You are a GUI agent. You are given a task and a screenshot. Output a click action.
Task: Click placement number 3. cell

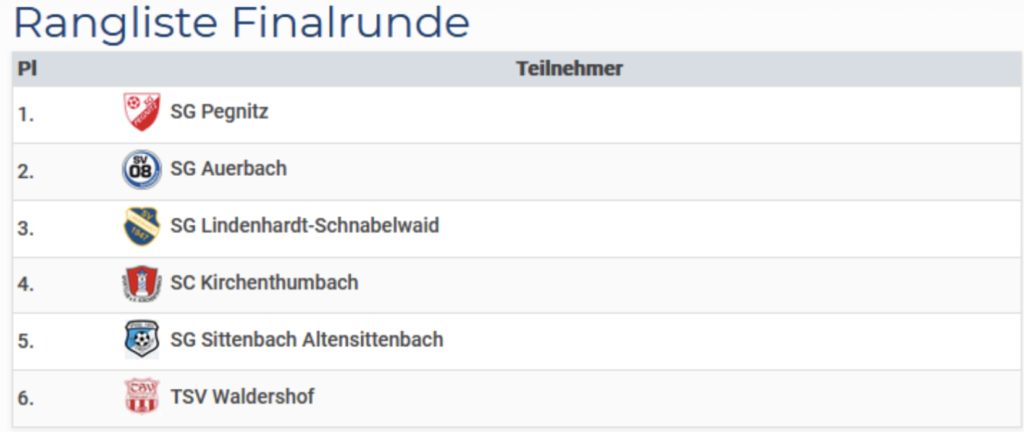[x=26, y=227]
